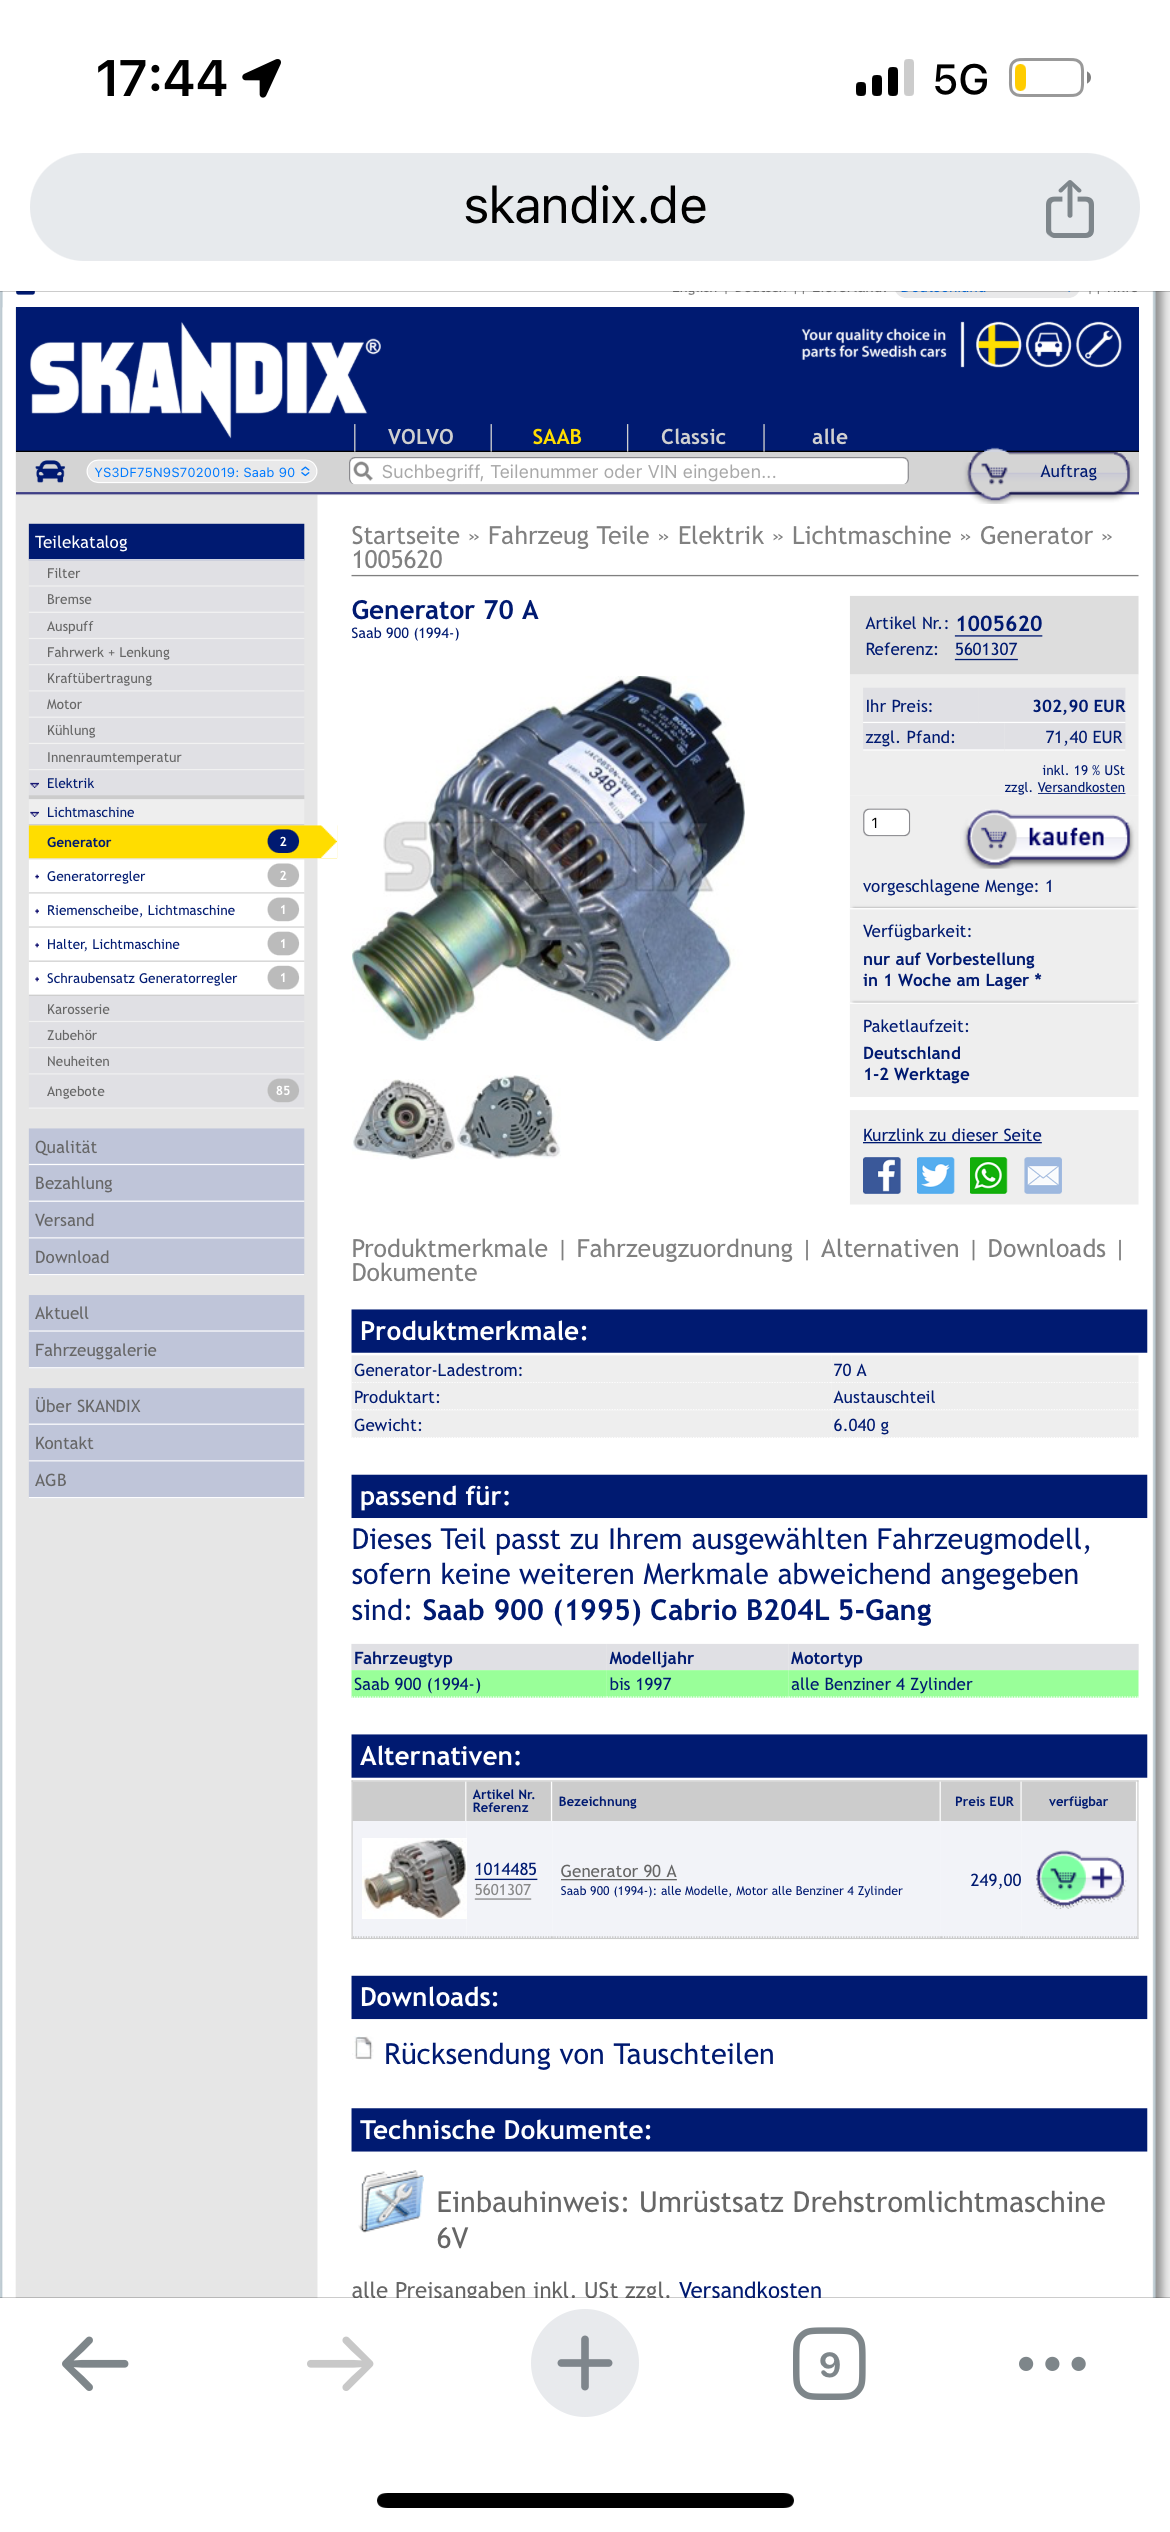Viewport: 1170px width, 2532px height.
Task: Select the VOLVO tab
Action: point(421,437)
